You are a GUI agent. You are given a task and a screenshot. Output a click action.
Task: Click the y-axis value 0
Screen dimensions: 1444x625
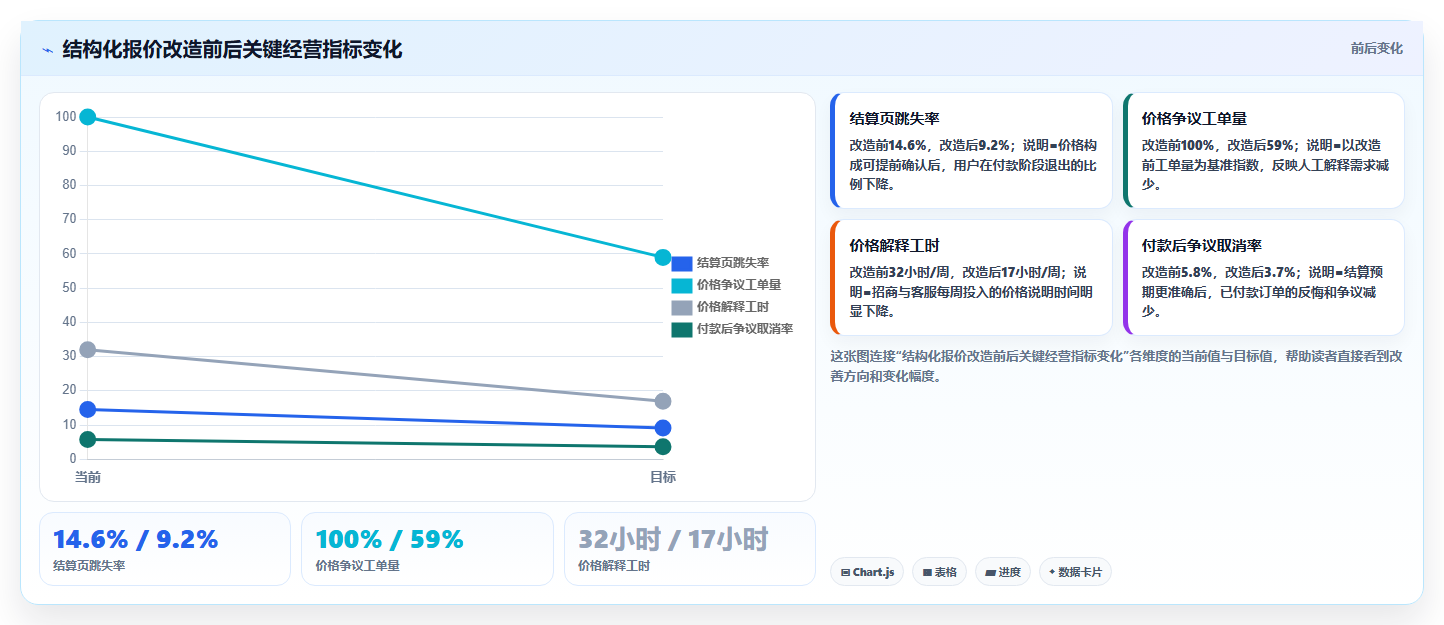click(x=73, y=458)
